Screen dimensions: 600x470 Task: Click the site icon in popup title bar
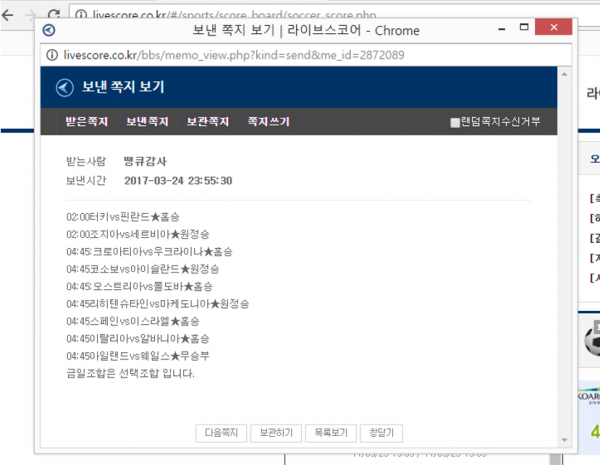point(49,30)
